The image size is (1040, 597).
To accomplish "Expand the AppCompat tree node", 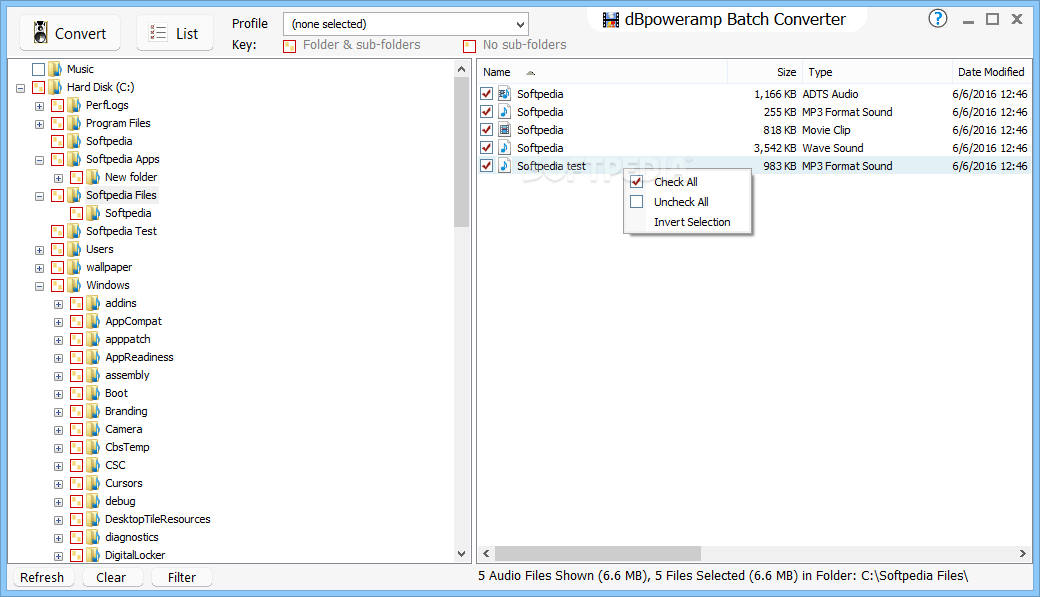I will pyautogui.click(x=58, y=322).
